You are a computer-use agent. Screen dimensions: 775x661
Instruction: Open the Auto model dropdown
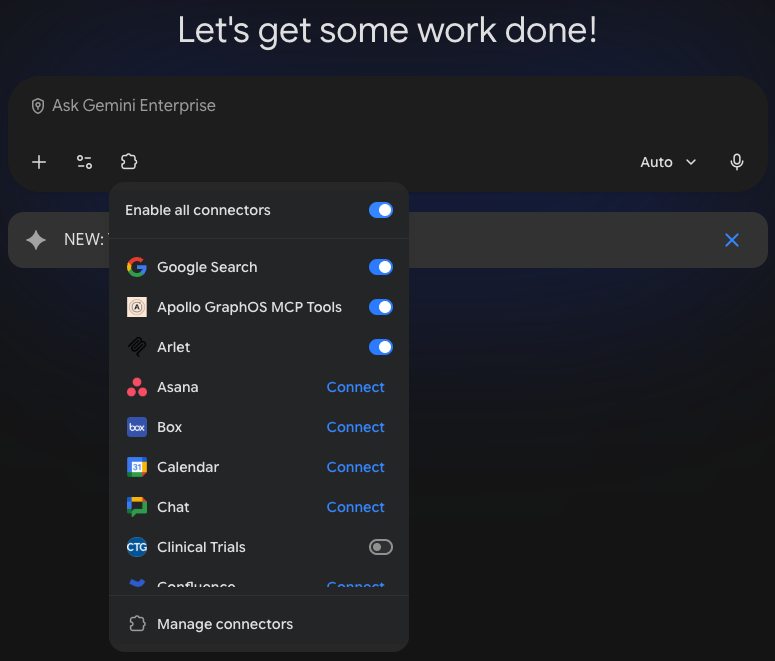coord(668,162)
